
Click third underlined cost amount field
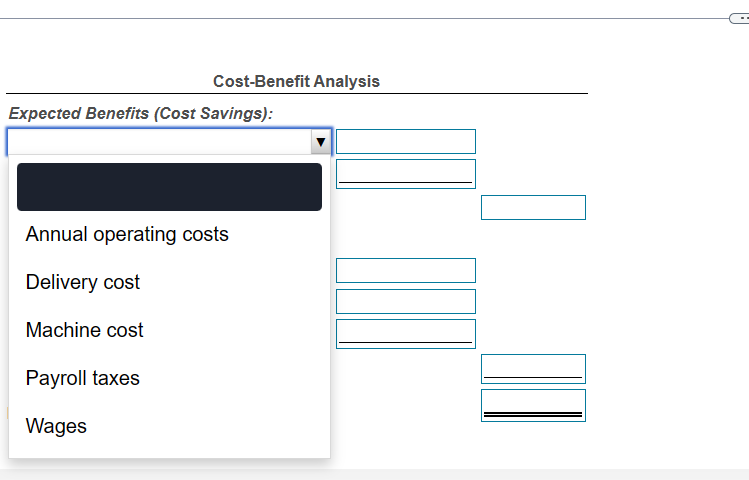click(x=406, y=334)
